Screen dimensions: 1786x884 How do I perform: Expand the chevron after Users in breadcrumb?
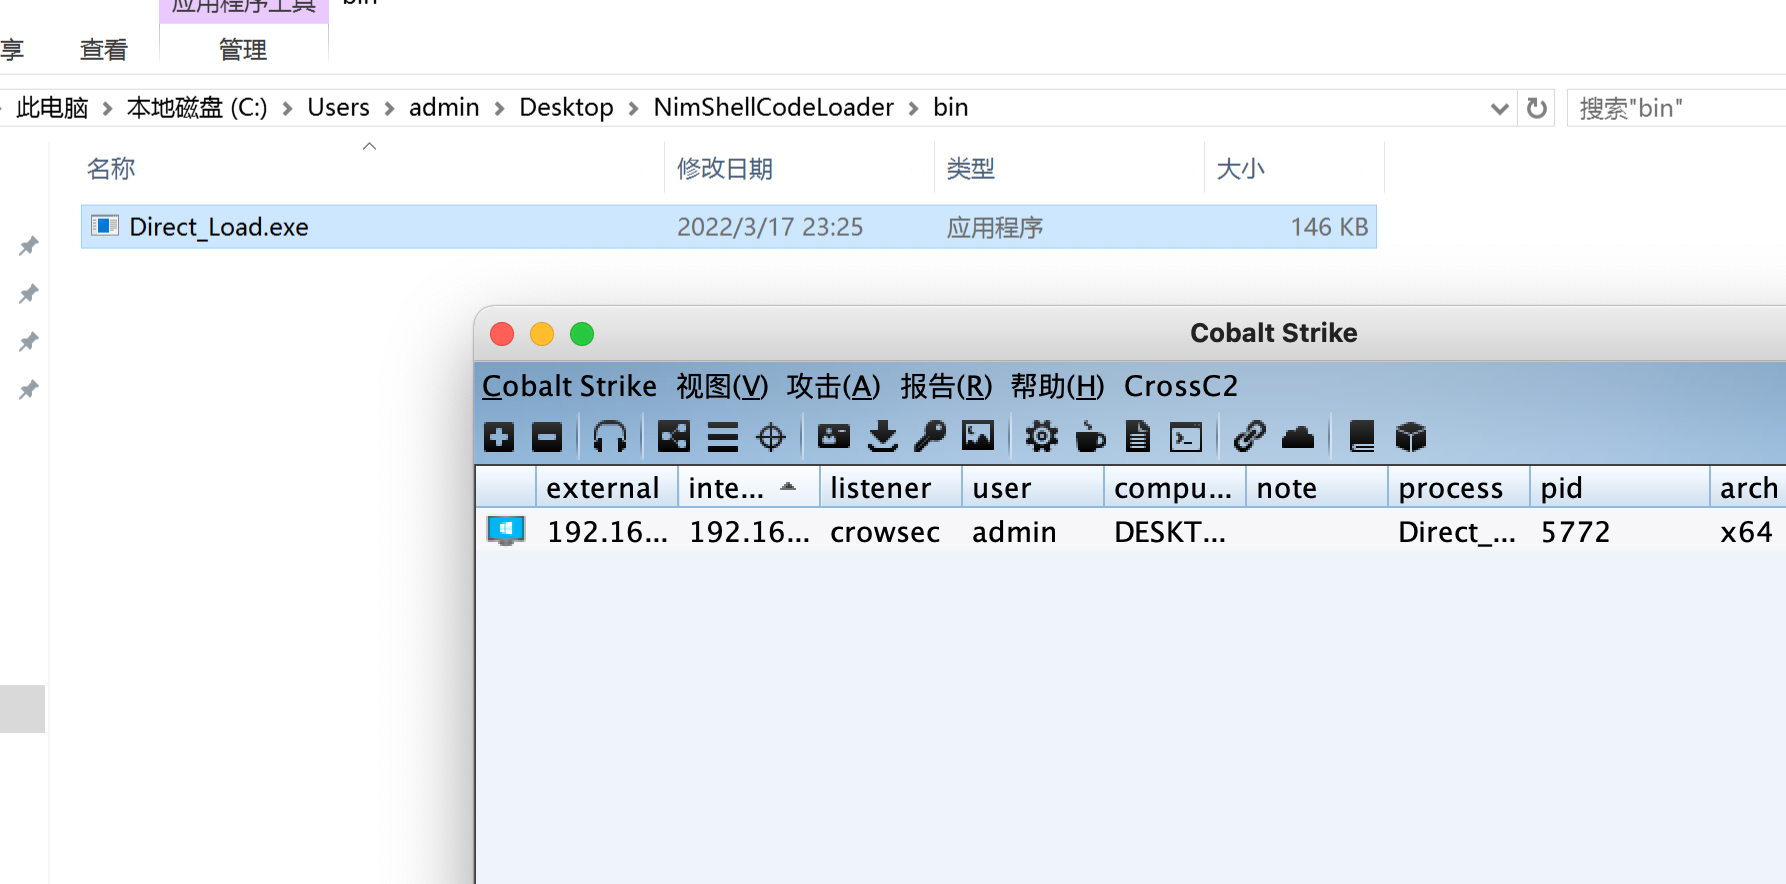point(389,108)
